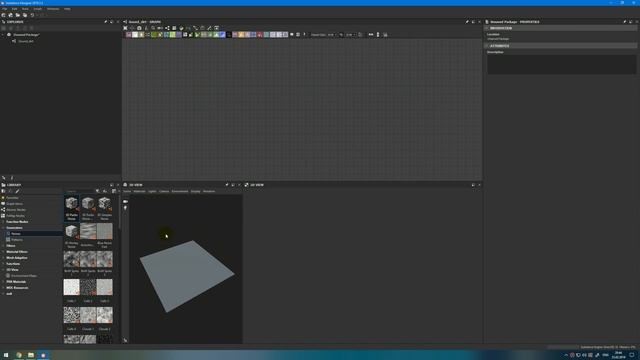The width and height of the screenshot is (640, 360).
Task: Select Favorites in the Library tree
Action: point(12,198)
